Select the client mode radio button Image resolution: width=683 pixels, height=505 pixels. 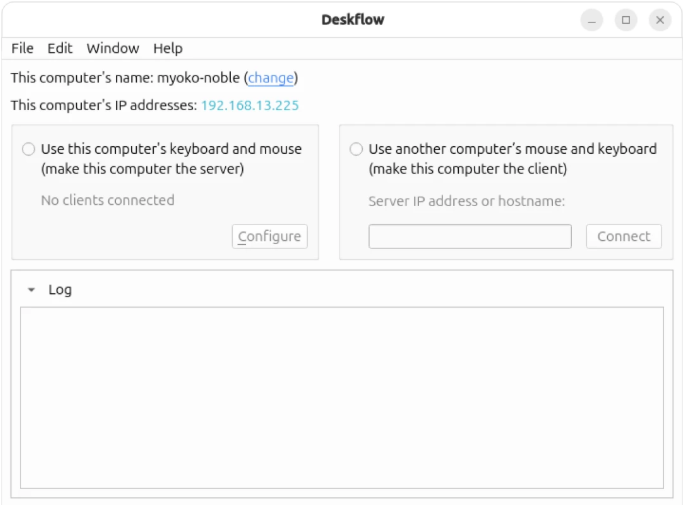click(x=356, y=149)
